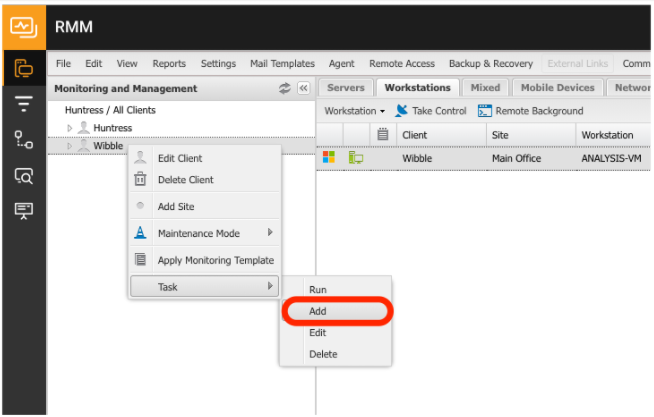This screenshot has height=417, width=654.
Task: Click the cone icon beside Maintenance Mode
Action: (x=140, y=232)
